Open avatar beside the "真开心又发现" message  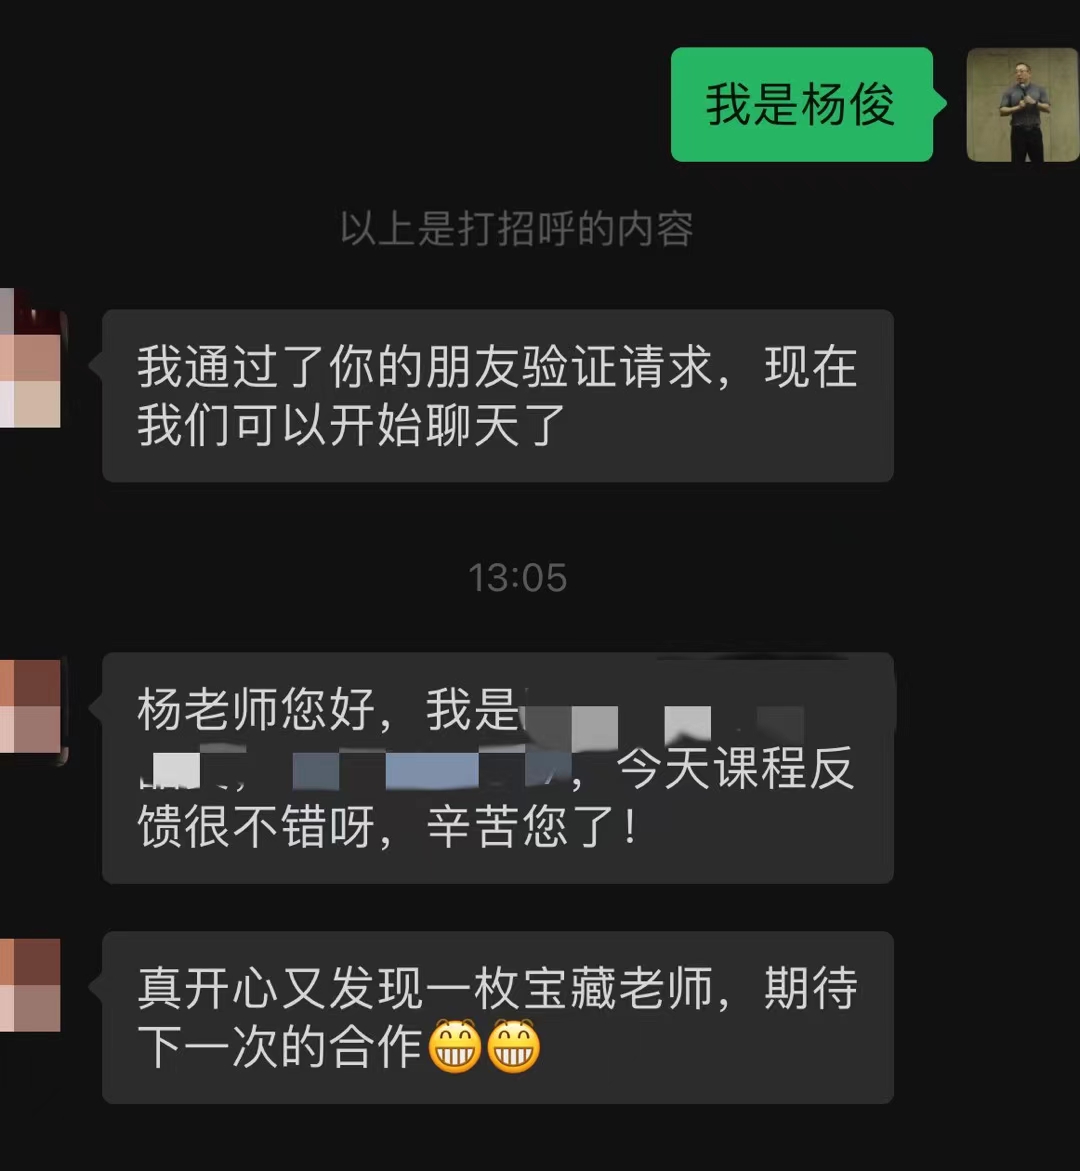pos(30,986)
